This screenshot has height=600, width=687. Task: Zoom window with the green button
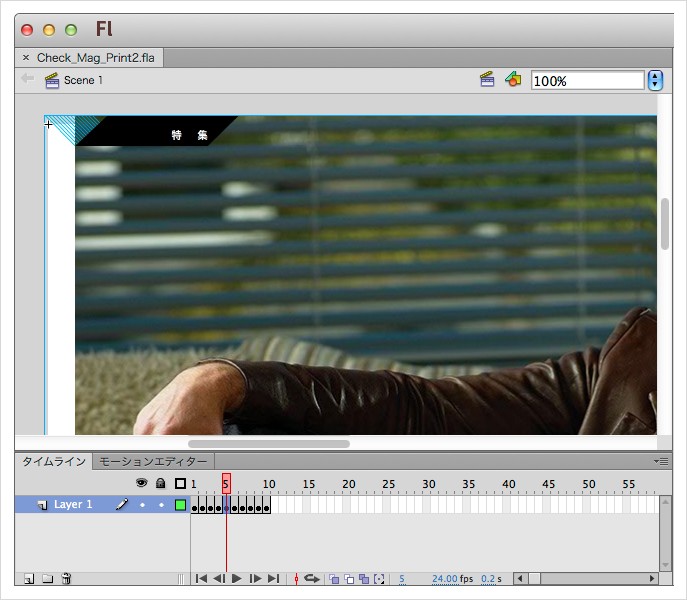pos(71,30)
